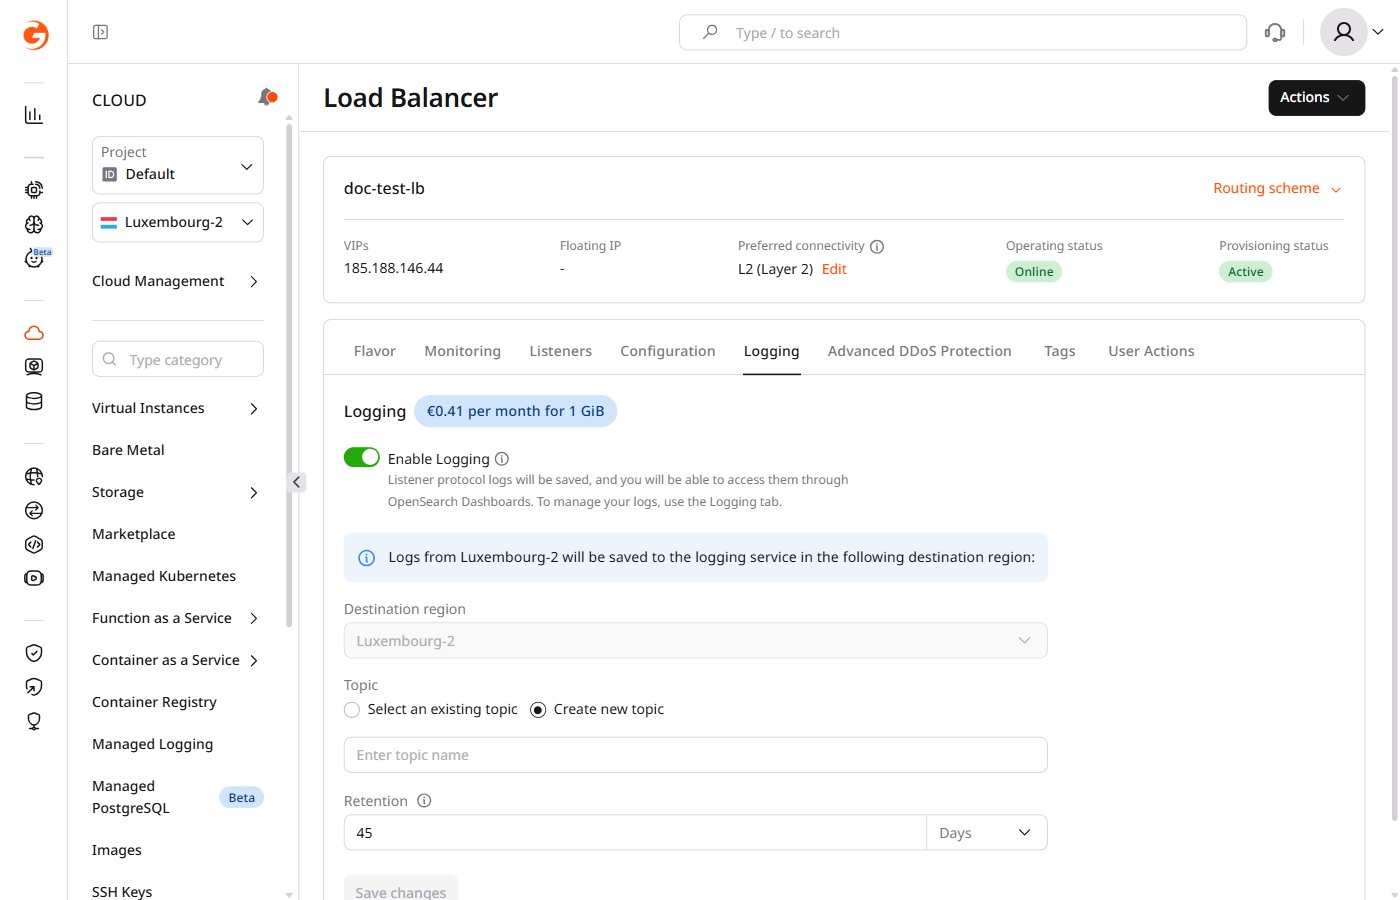Collapse the sidebar with arrow handle

(297, 482)
